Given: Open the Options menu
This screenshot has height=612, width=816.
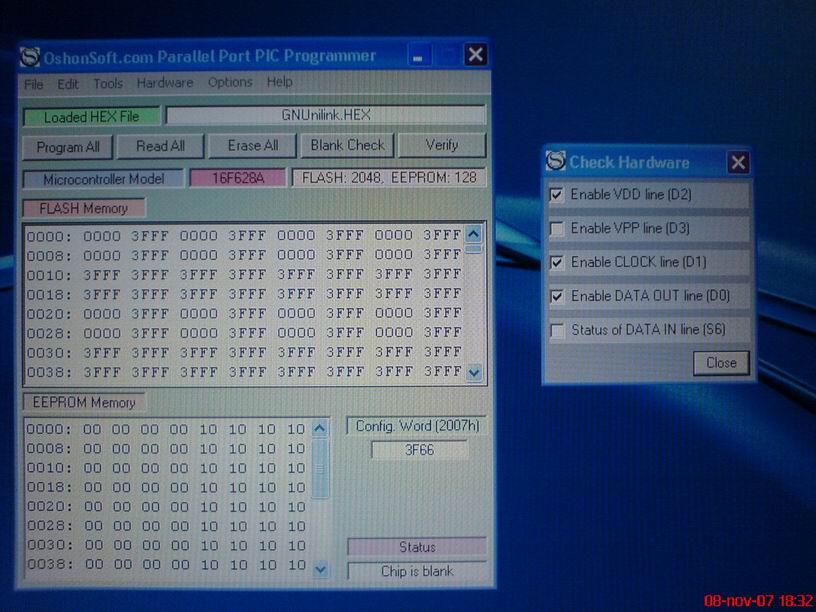Looking at the screenshot, I should (x=230, y=82).
